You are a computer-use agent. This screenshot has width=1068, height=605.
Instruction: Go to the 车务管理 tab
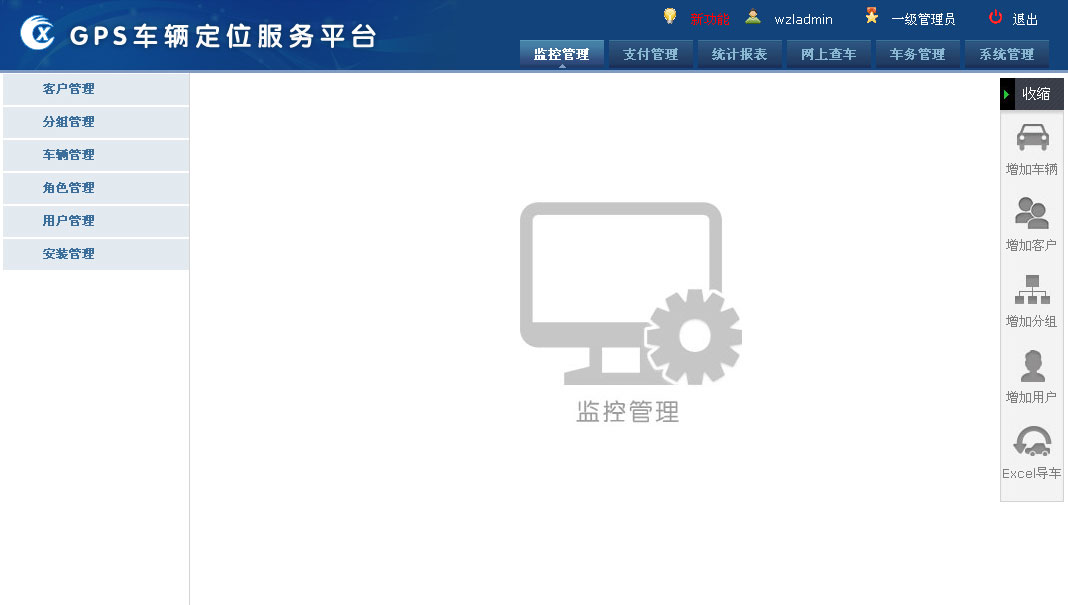pos(917,54)
